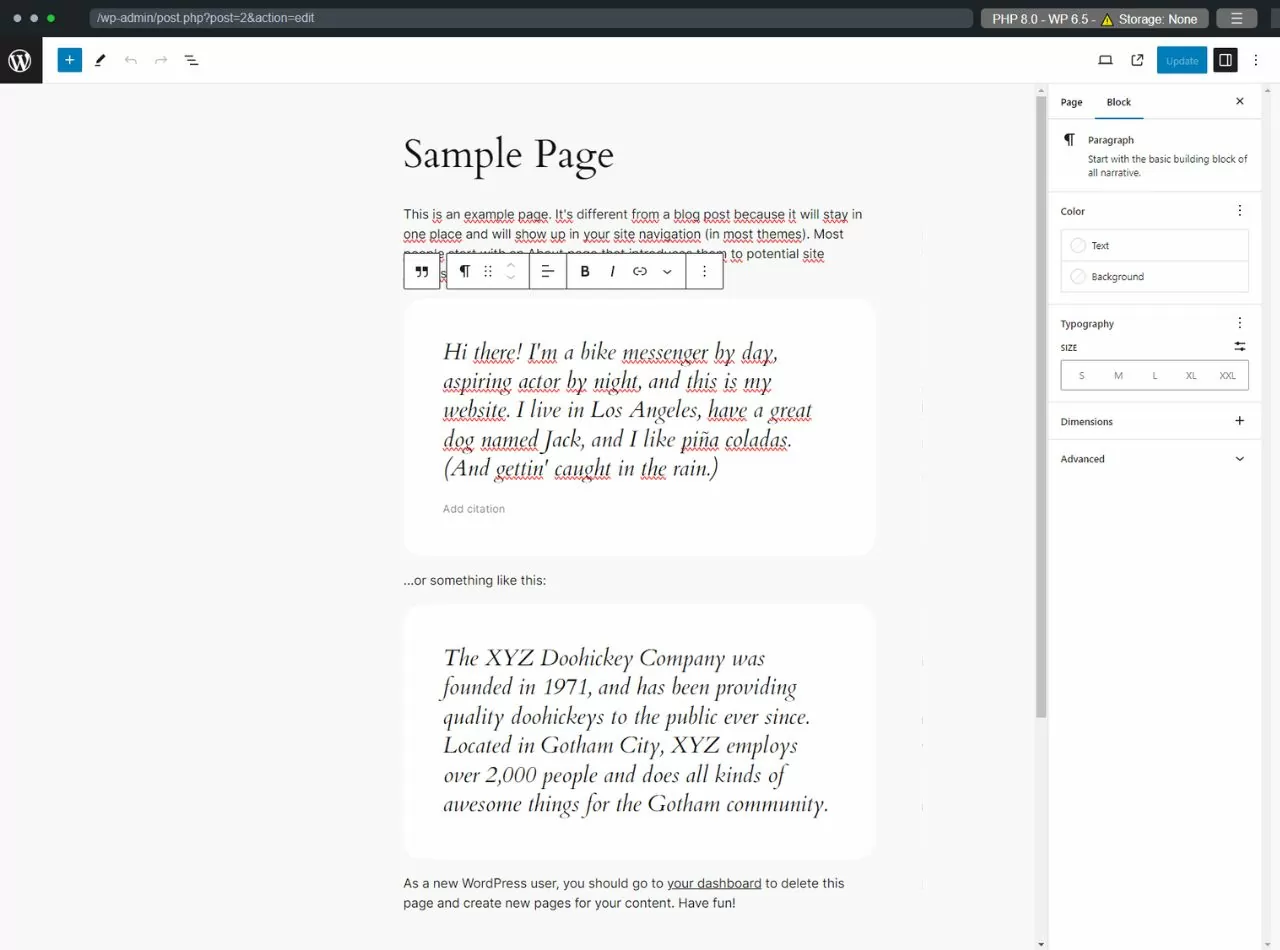Apply italic formatting to the paragraph
Viewport: 1280px width, 950px height.
coord(612,271)
